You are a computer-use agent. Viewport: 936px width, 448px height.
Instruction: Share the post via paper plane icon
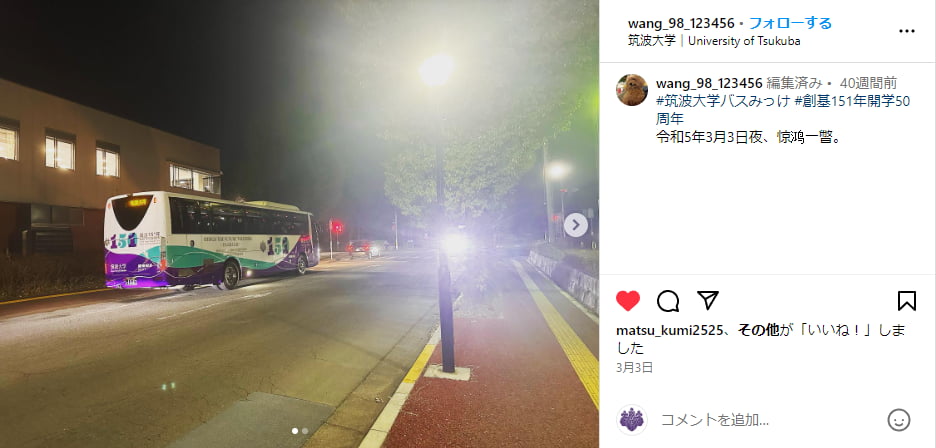708,300
